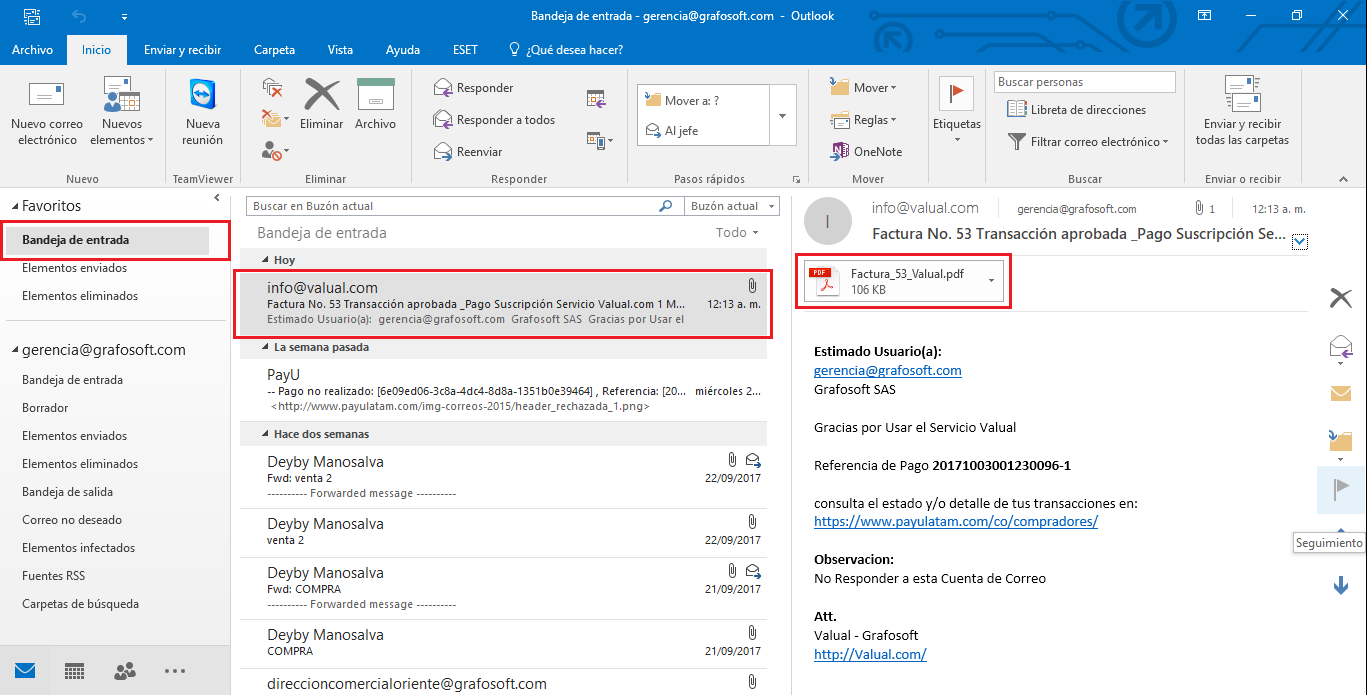Screen dimensions: 1367x695
Task: Open the Vista ribbon tab
Action: (340, 50)
